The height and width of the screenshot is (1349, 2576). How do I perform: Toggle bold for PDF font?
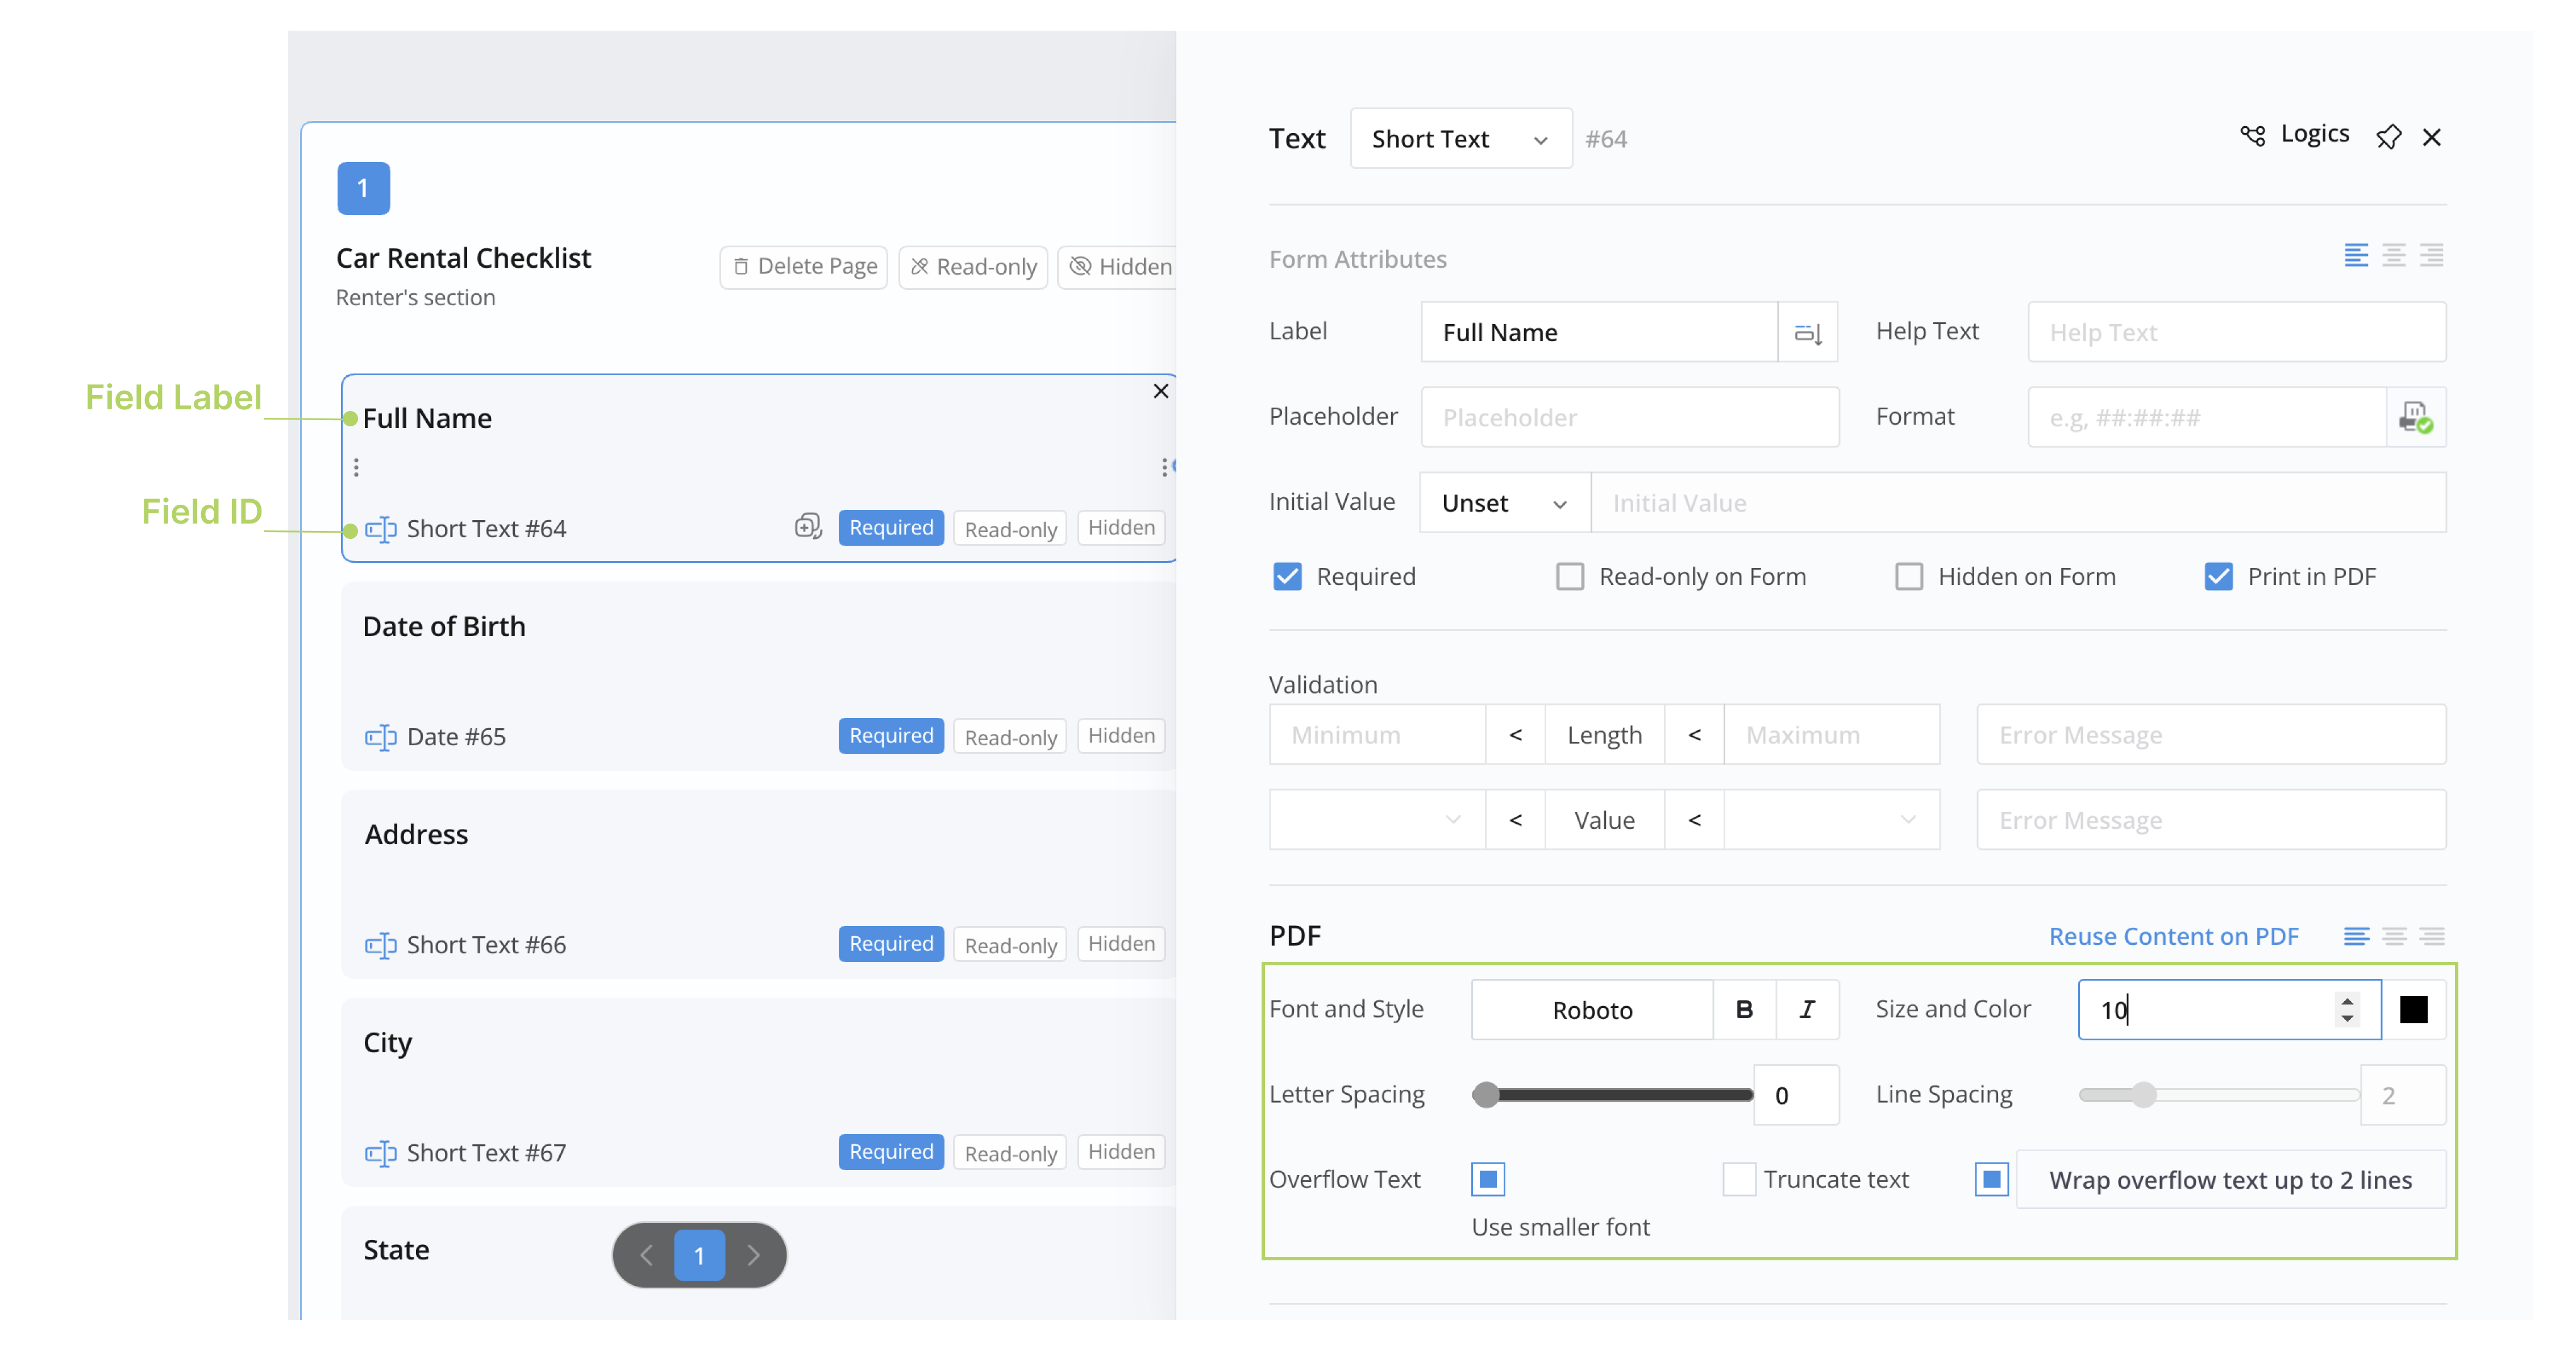pos(1744,1010)
